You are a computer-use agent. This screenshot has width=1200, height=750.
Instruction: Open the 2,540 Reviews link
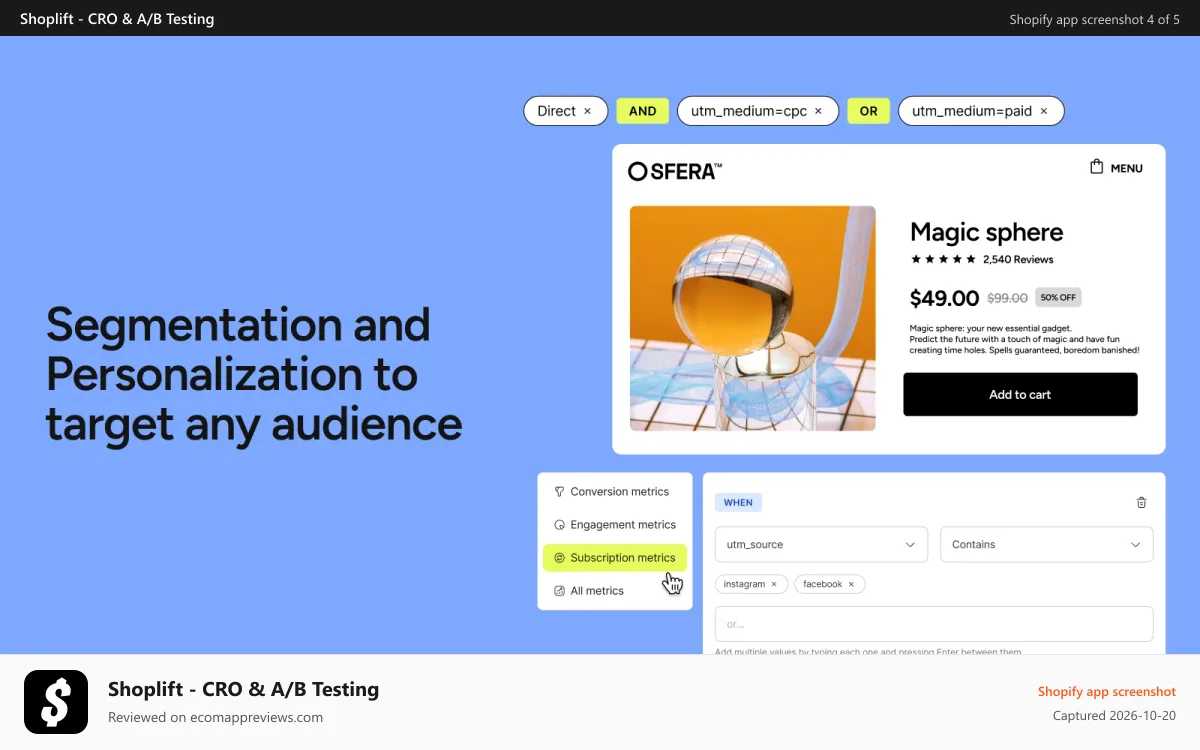click(1018, 259)
